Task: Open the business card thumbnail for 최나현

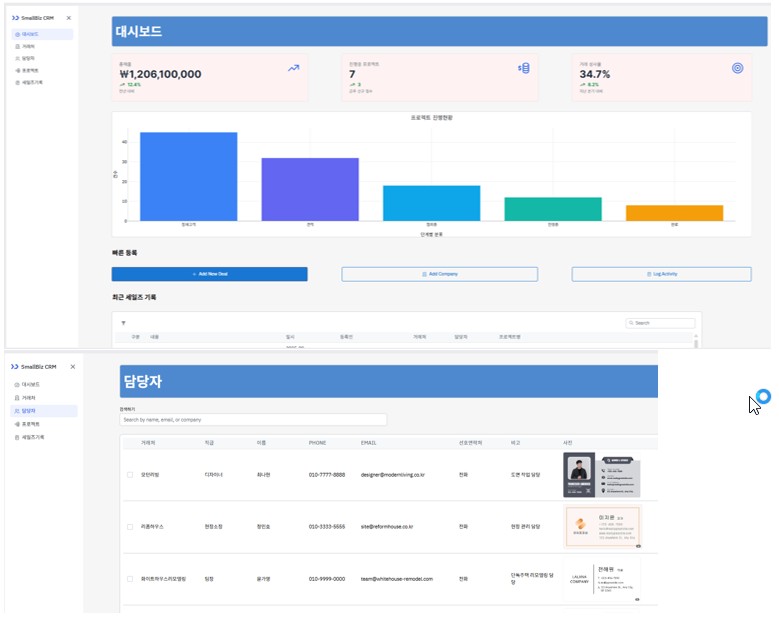Action: coord(601,475)
